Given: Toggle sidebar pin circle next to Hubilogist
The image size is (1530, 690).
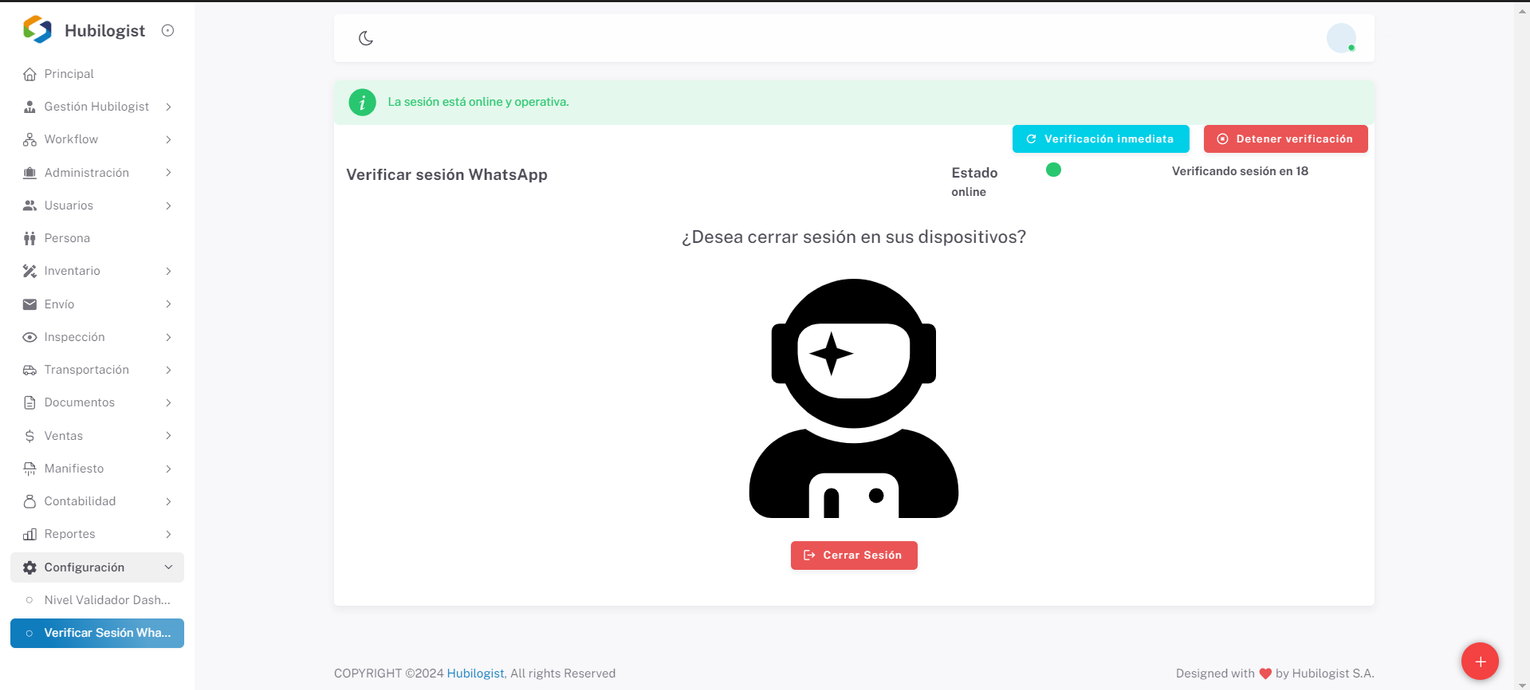Looking at the screenshot, I should [168, 30].
